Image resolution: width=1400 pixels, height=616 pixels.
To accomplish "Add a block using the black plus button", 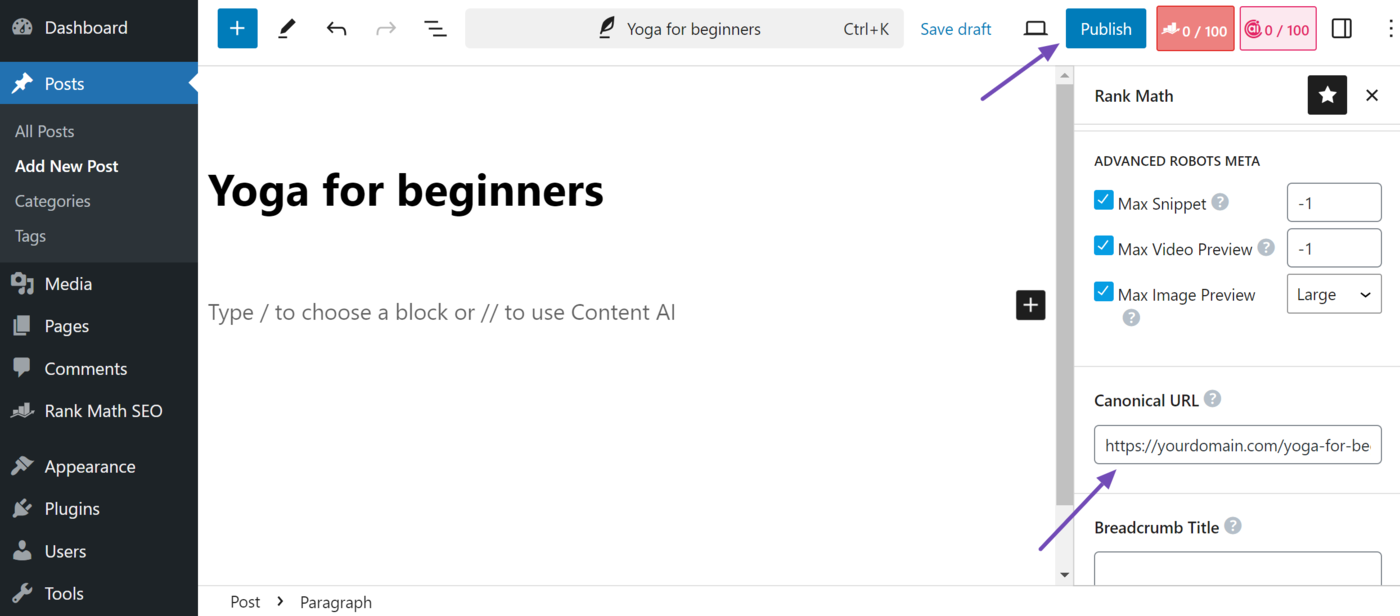I will [1031, 305].
